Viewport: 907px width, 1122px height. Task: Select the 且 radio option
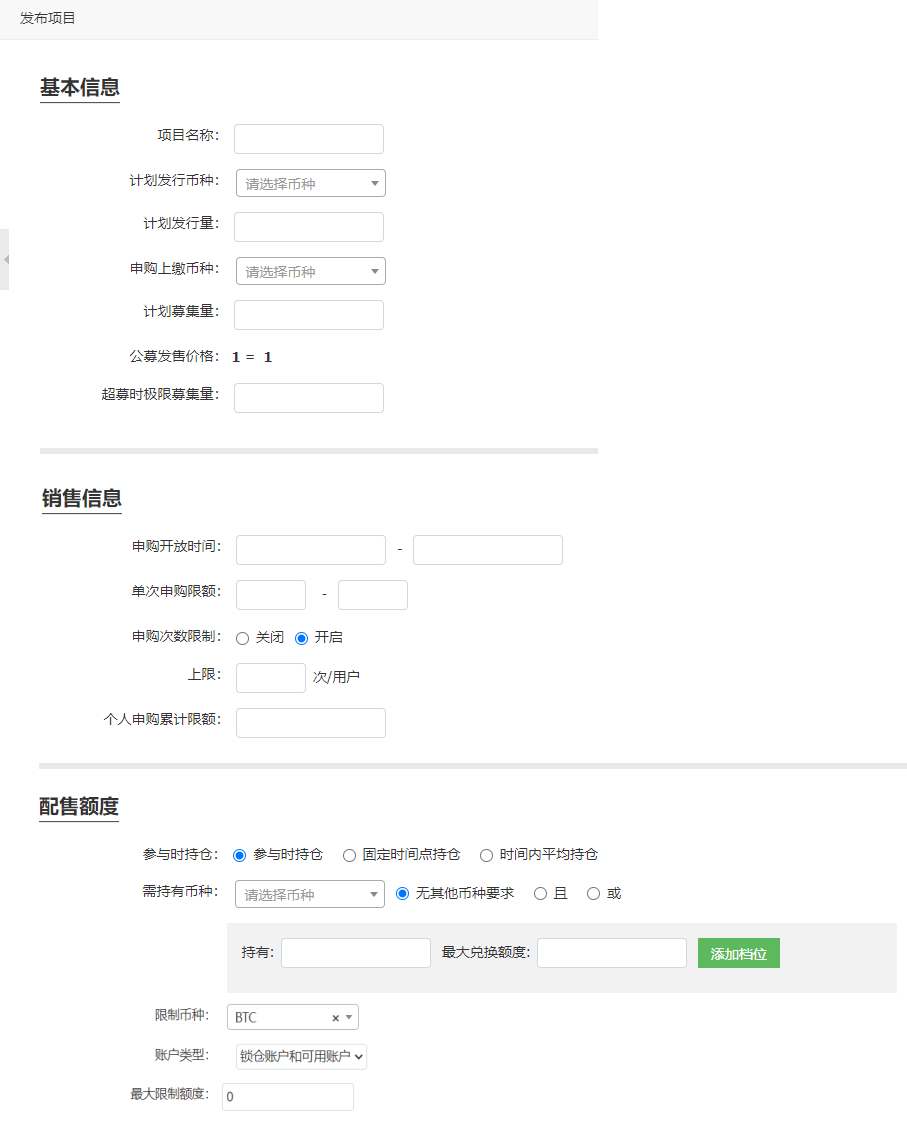(540, 894)
